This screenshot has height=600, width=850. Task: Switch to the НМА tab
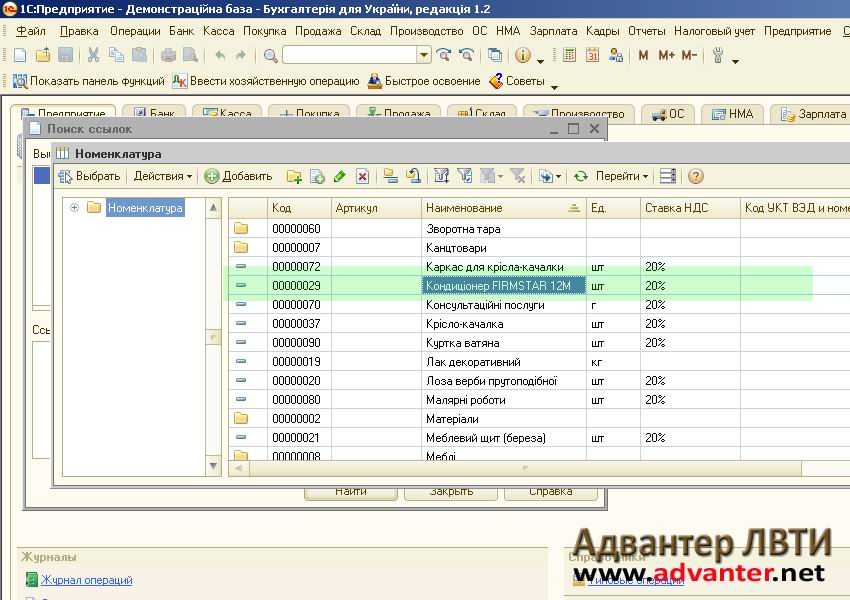pos(732,114)
